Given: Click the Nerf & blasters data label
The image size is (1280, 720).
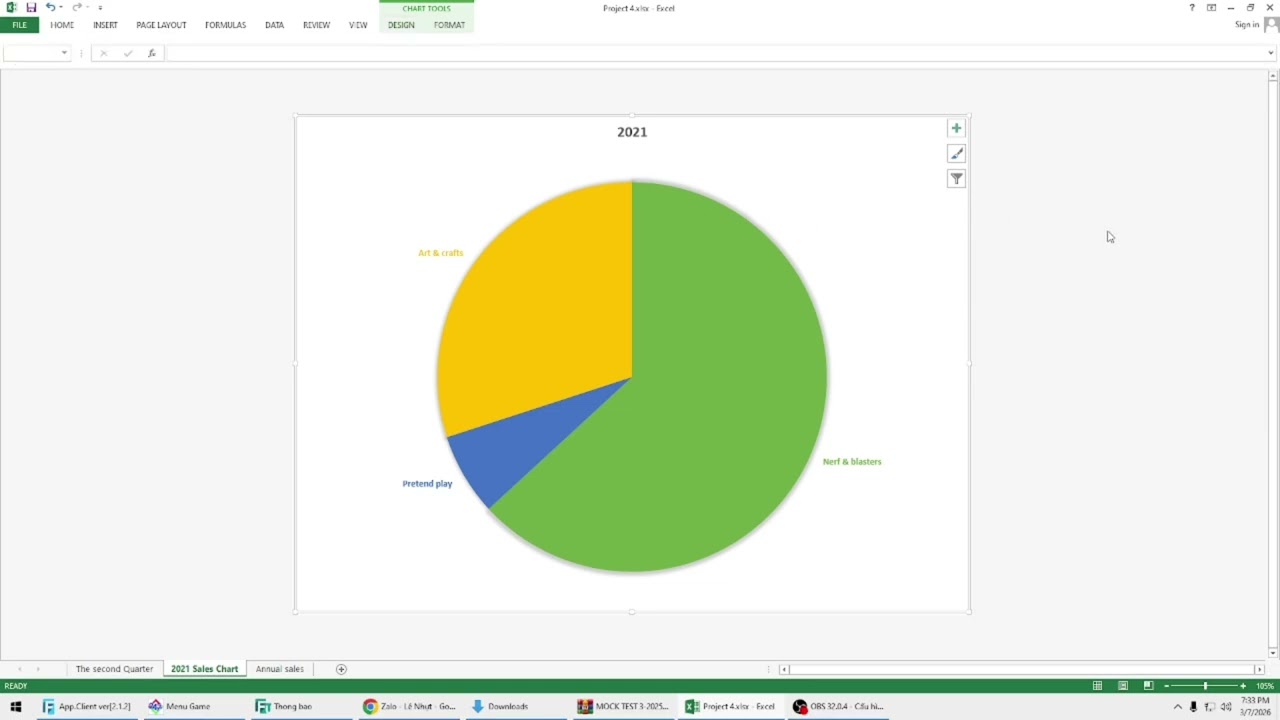Looking at the screenshot, I should tap(852, 462).
